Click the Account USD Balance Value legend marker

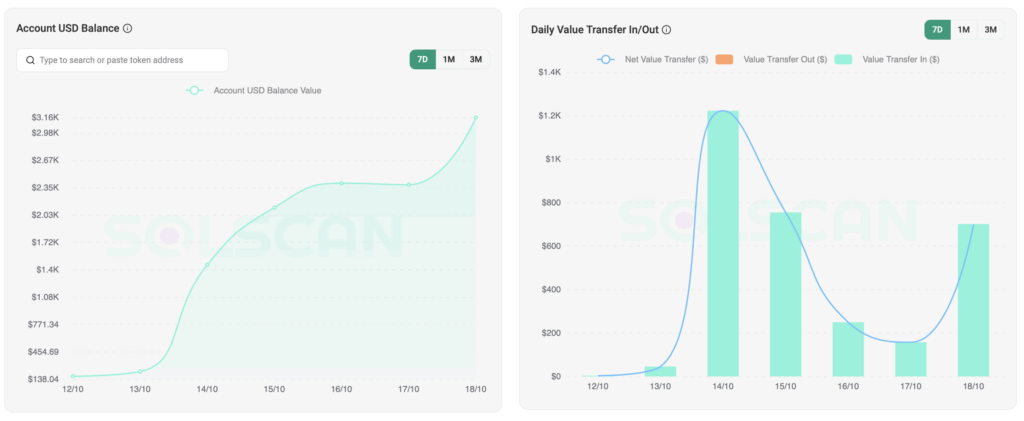(x=195, y=90)
